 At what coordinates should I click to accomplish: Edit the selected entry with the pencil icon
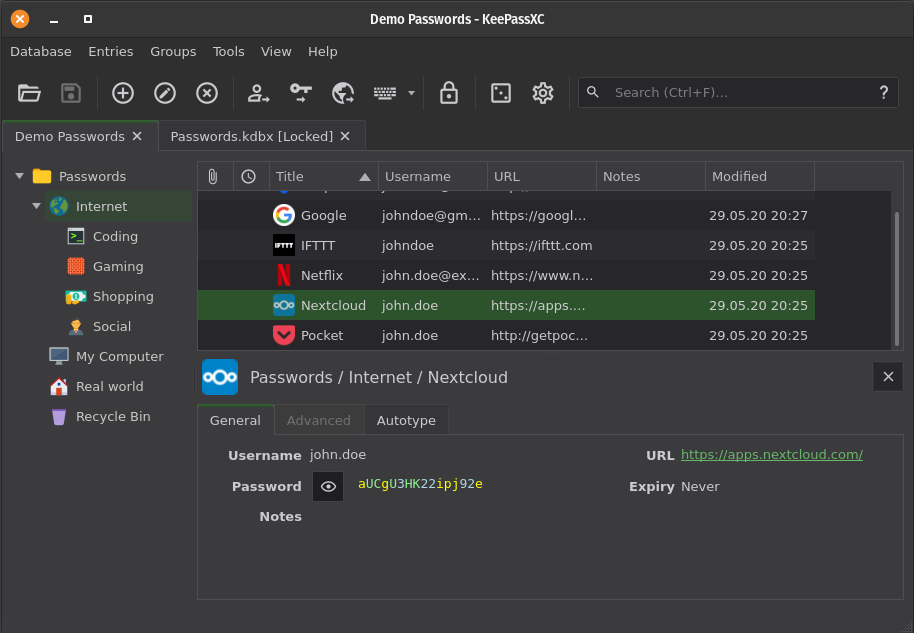pos(164,92)
